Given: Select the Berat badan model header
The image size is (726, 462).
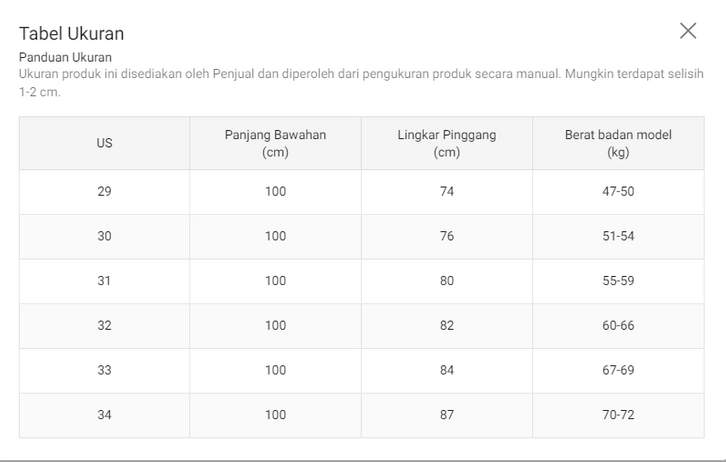Looking at the screenshot, I should (x=618, y=143).
